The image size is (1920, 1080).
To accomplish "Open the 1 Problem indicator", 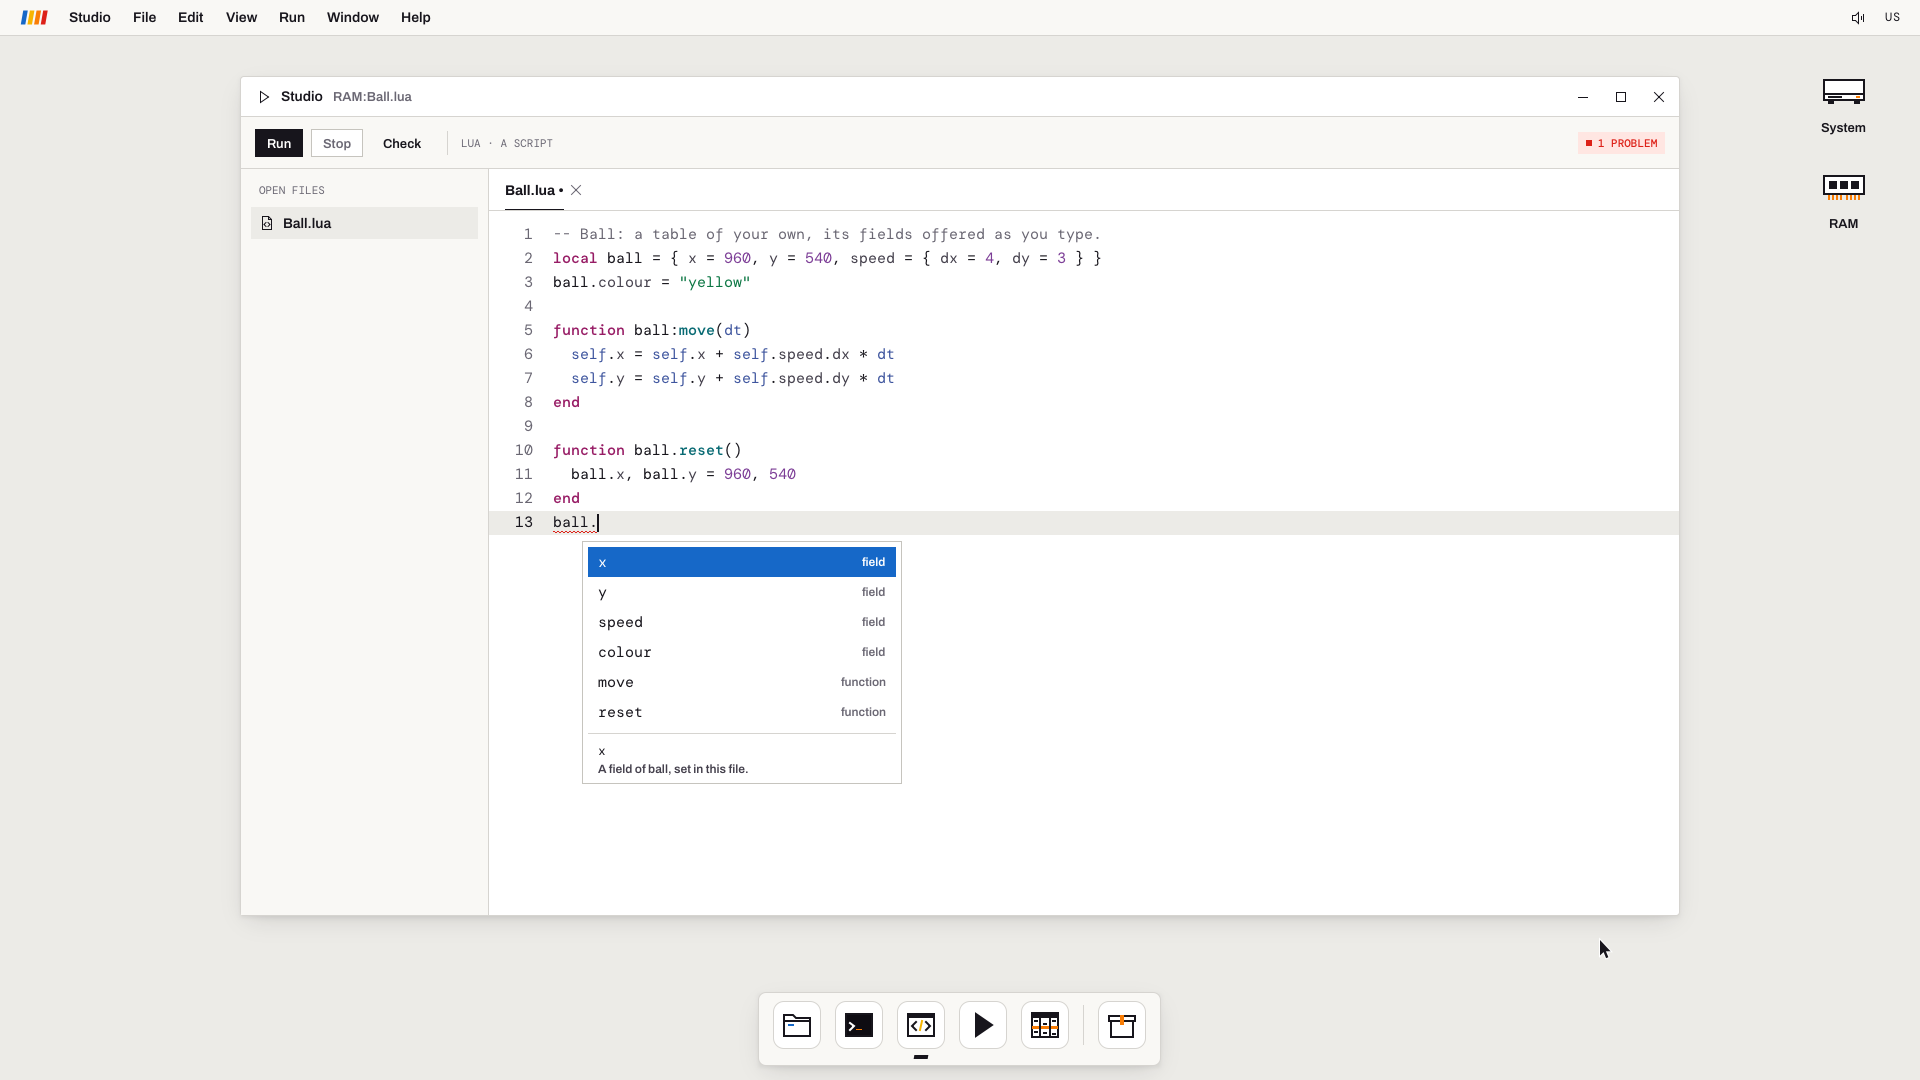I will tap(1621, 143).
